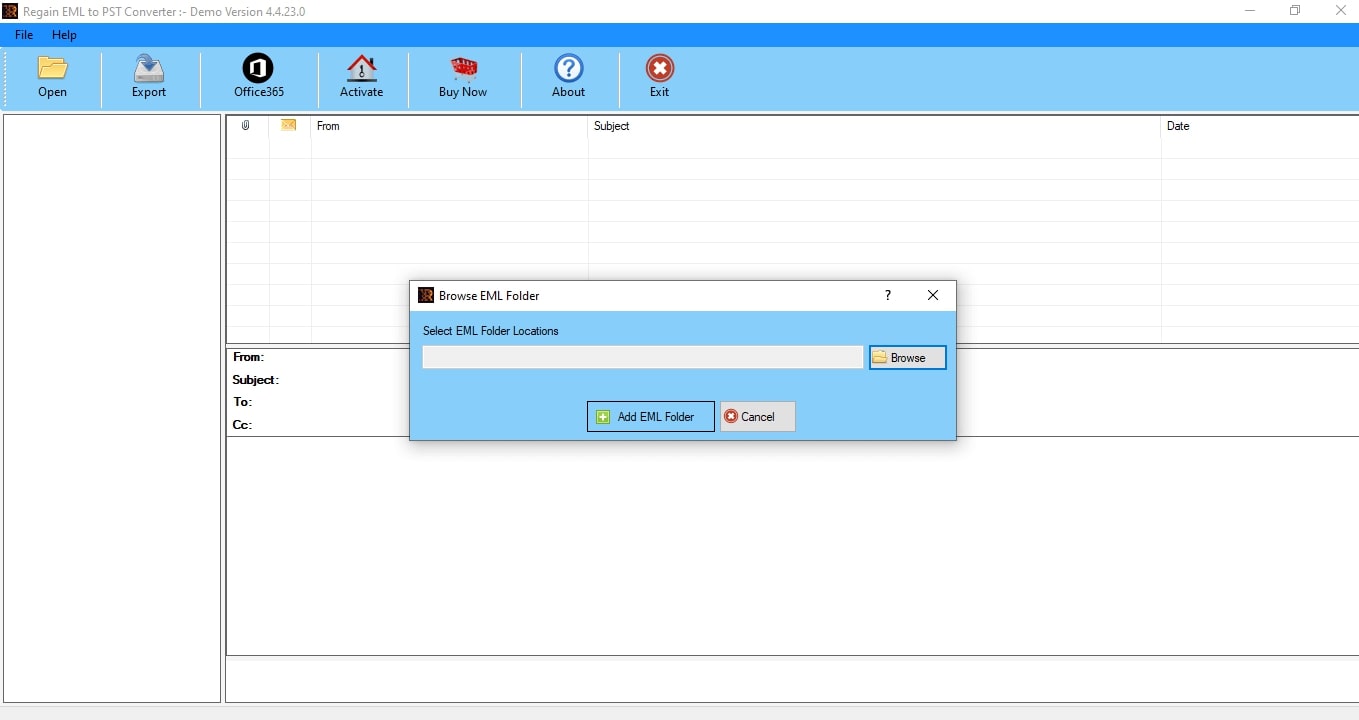The image size is (1359, 720).
Task: Click the EML folder location path field
Action: (643, 357)
